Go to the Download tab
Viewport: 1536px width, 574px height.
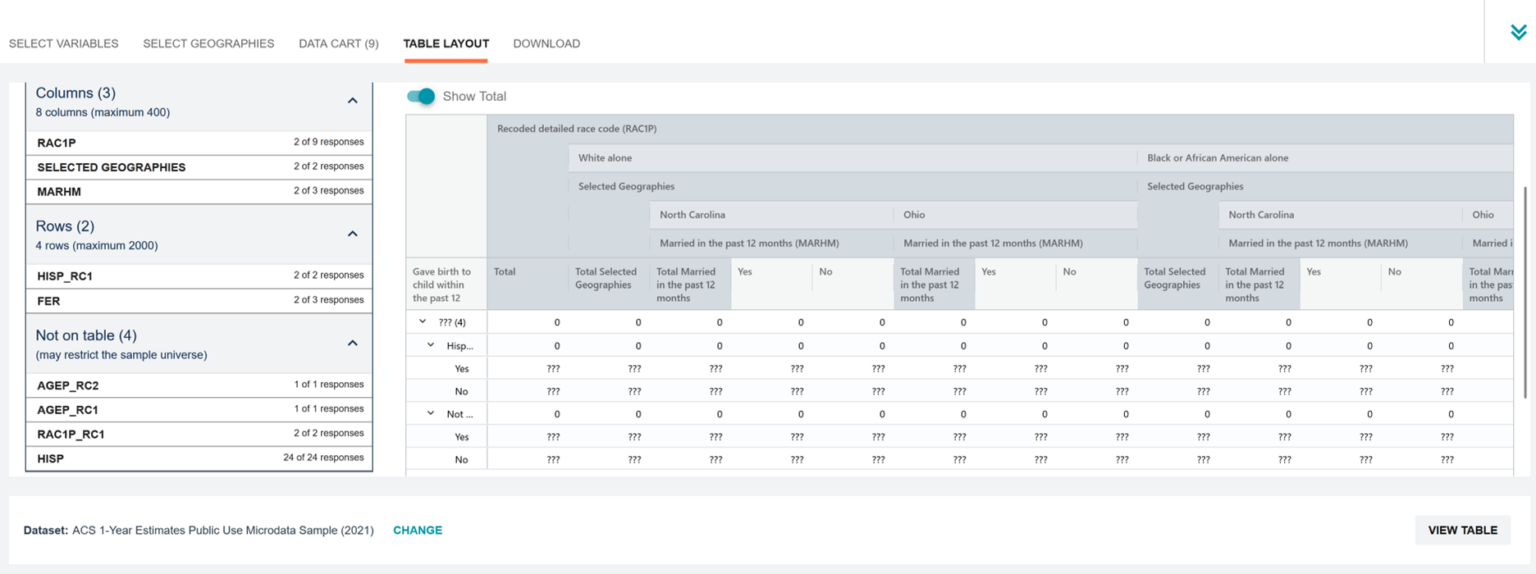[x=546, y=44]
